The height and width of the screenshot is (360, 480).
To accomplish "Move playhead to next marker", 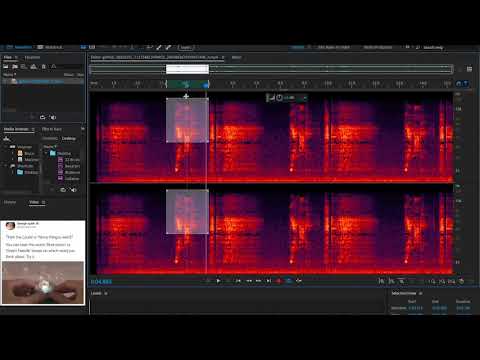I will coord(269,281).
